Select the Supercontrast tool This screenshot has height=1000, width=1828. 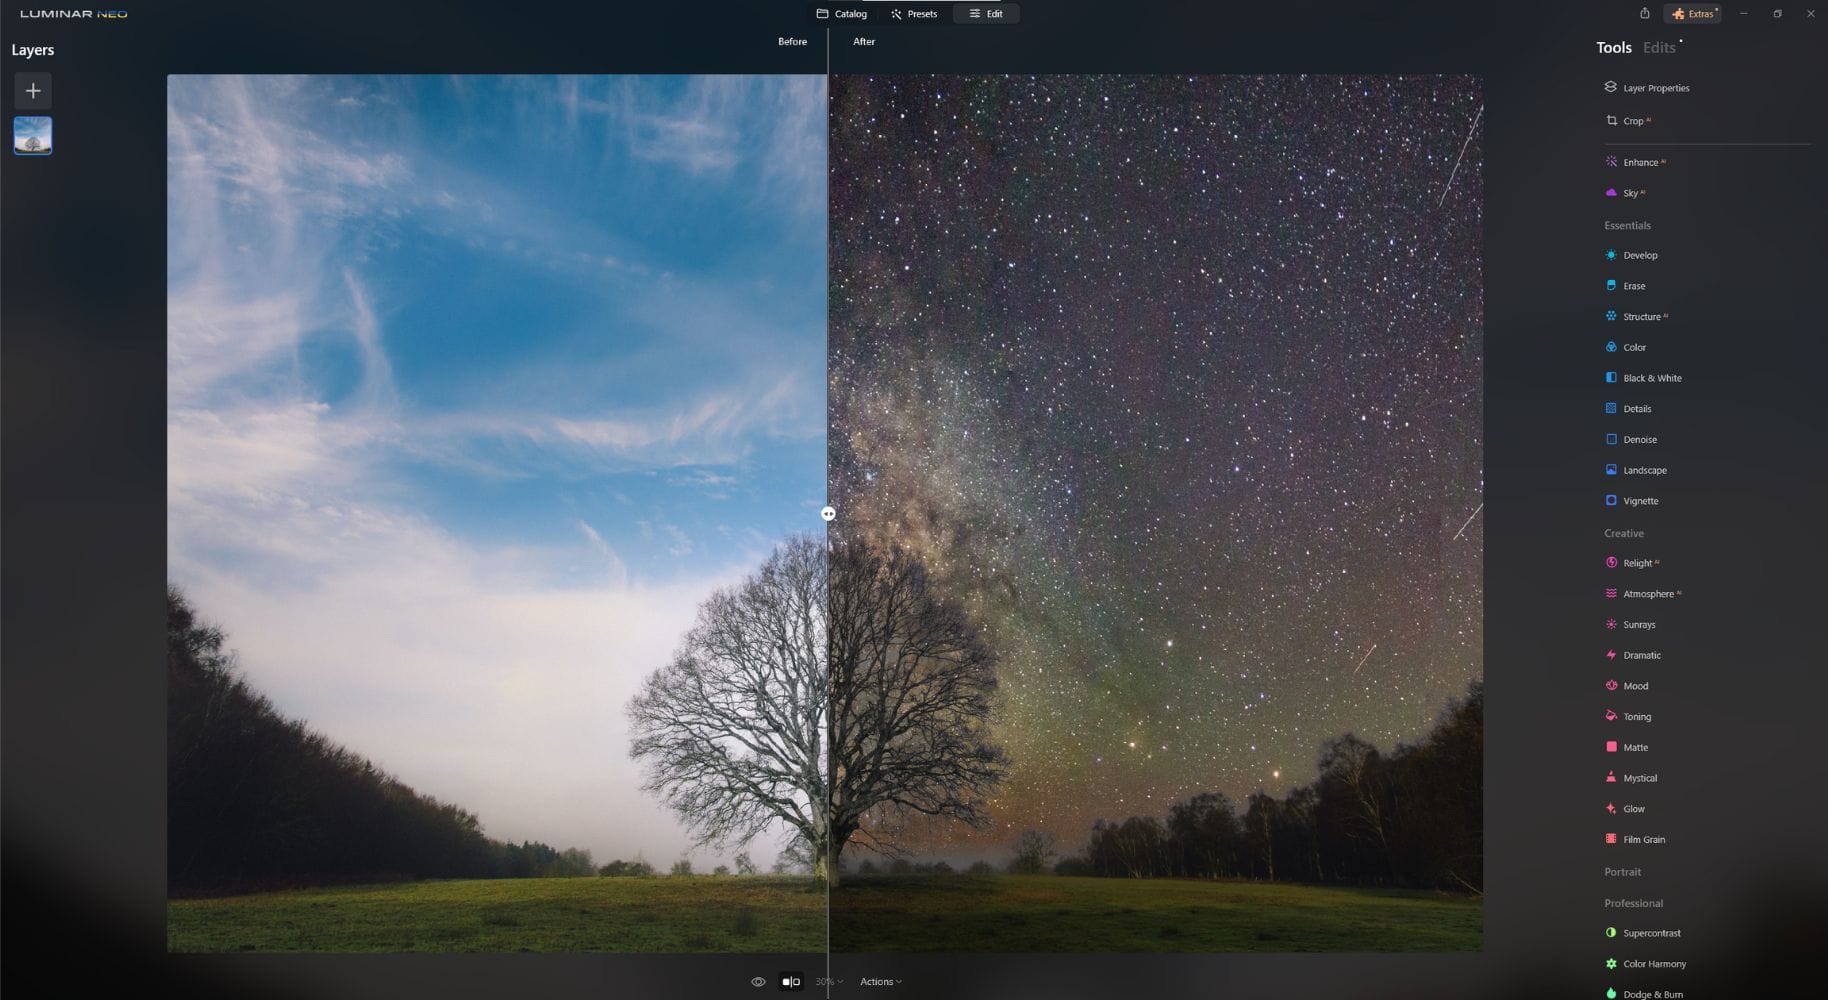point(1650,932)
